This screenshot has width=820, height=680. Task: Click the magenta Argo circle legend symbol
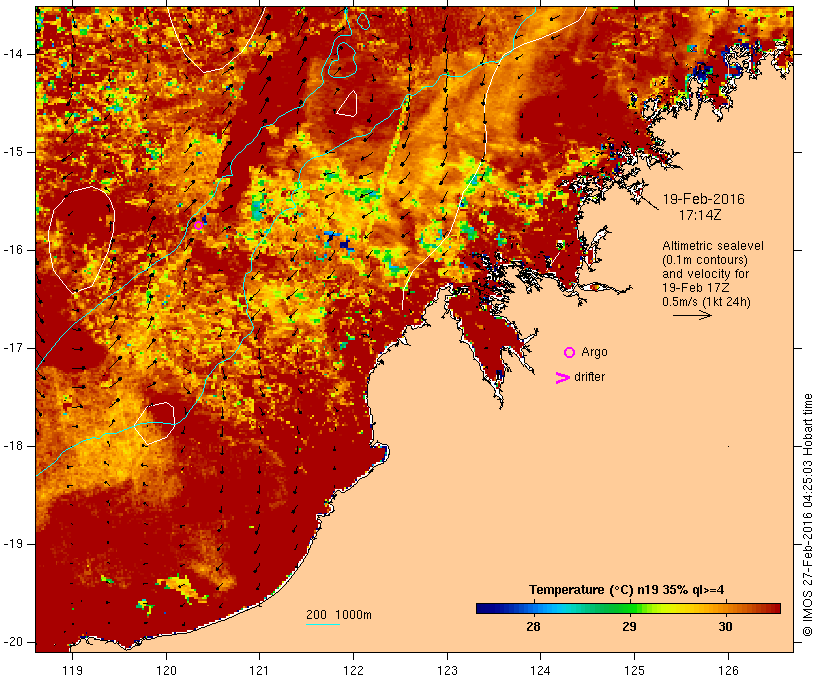click(569, 353)
